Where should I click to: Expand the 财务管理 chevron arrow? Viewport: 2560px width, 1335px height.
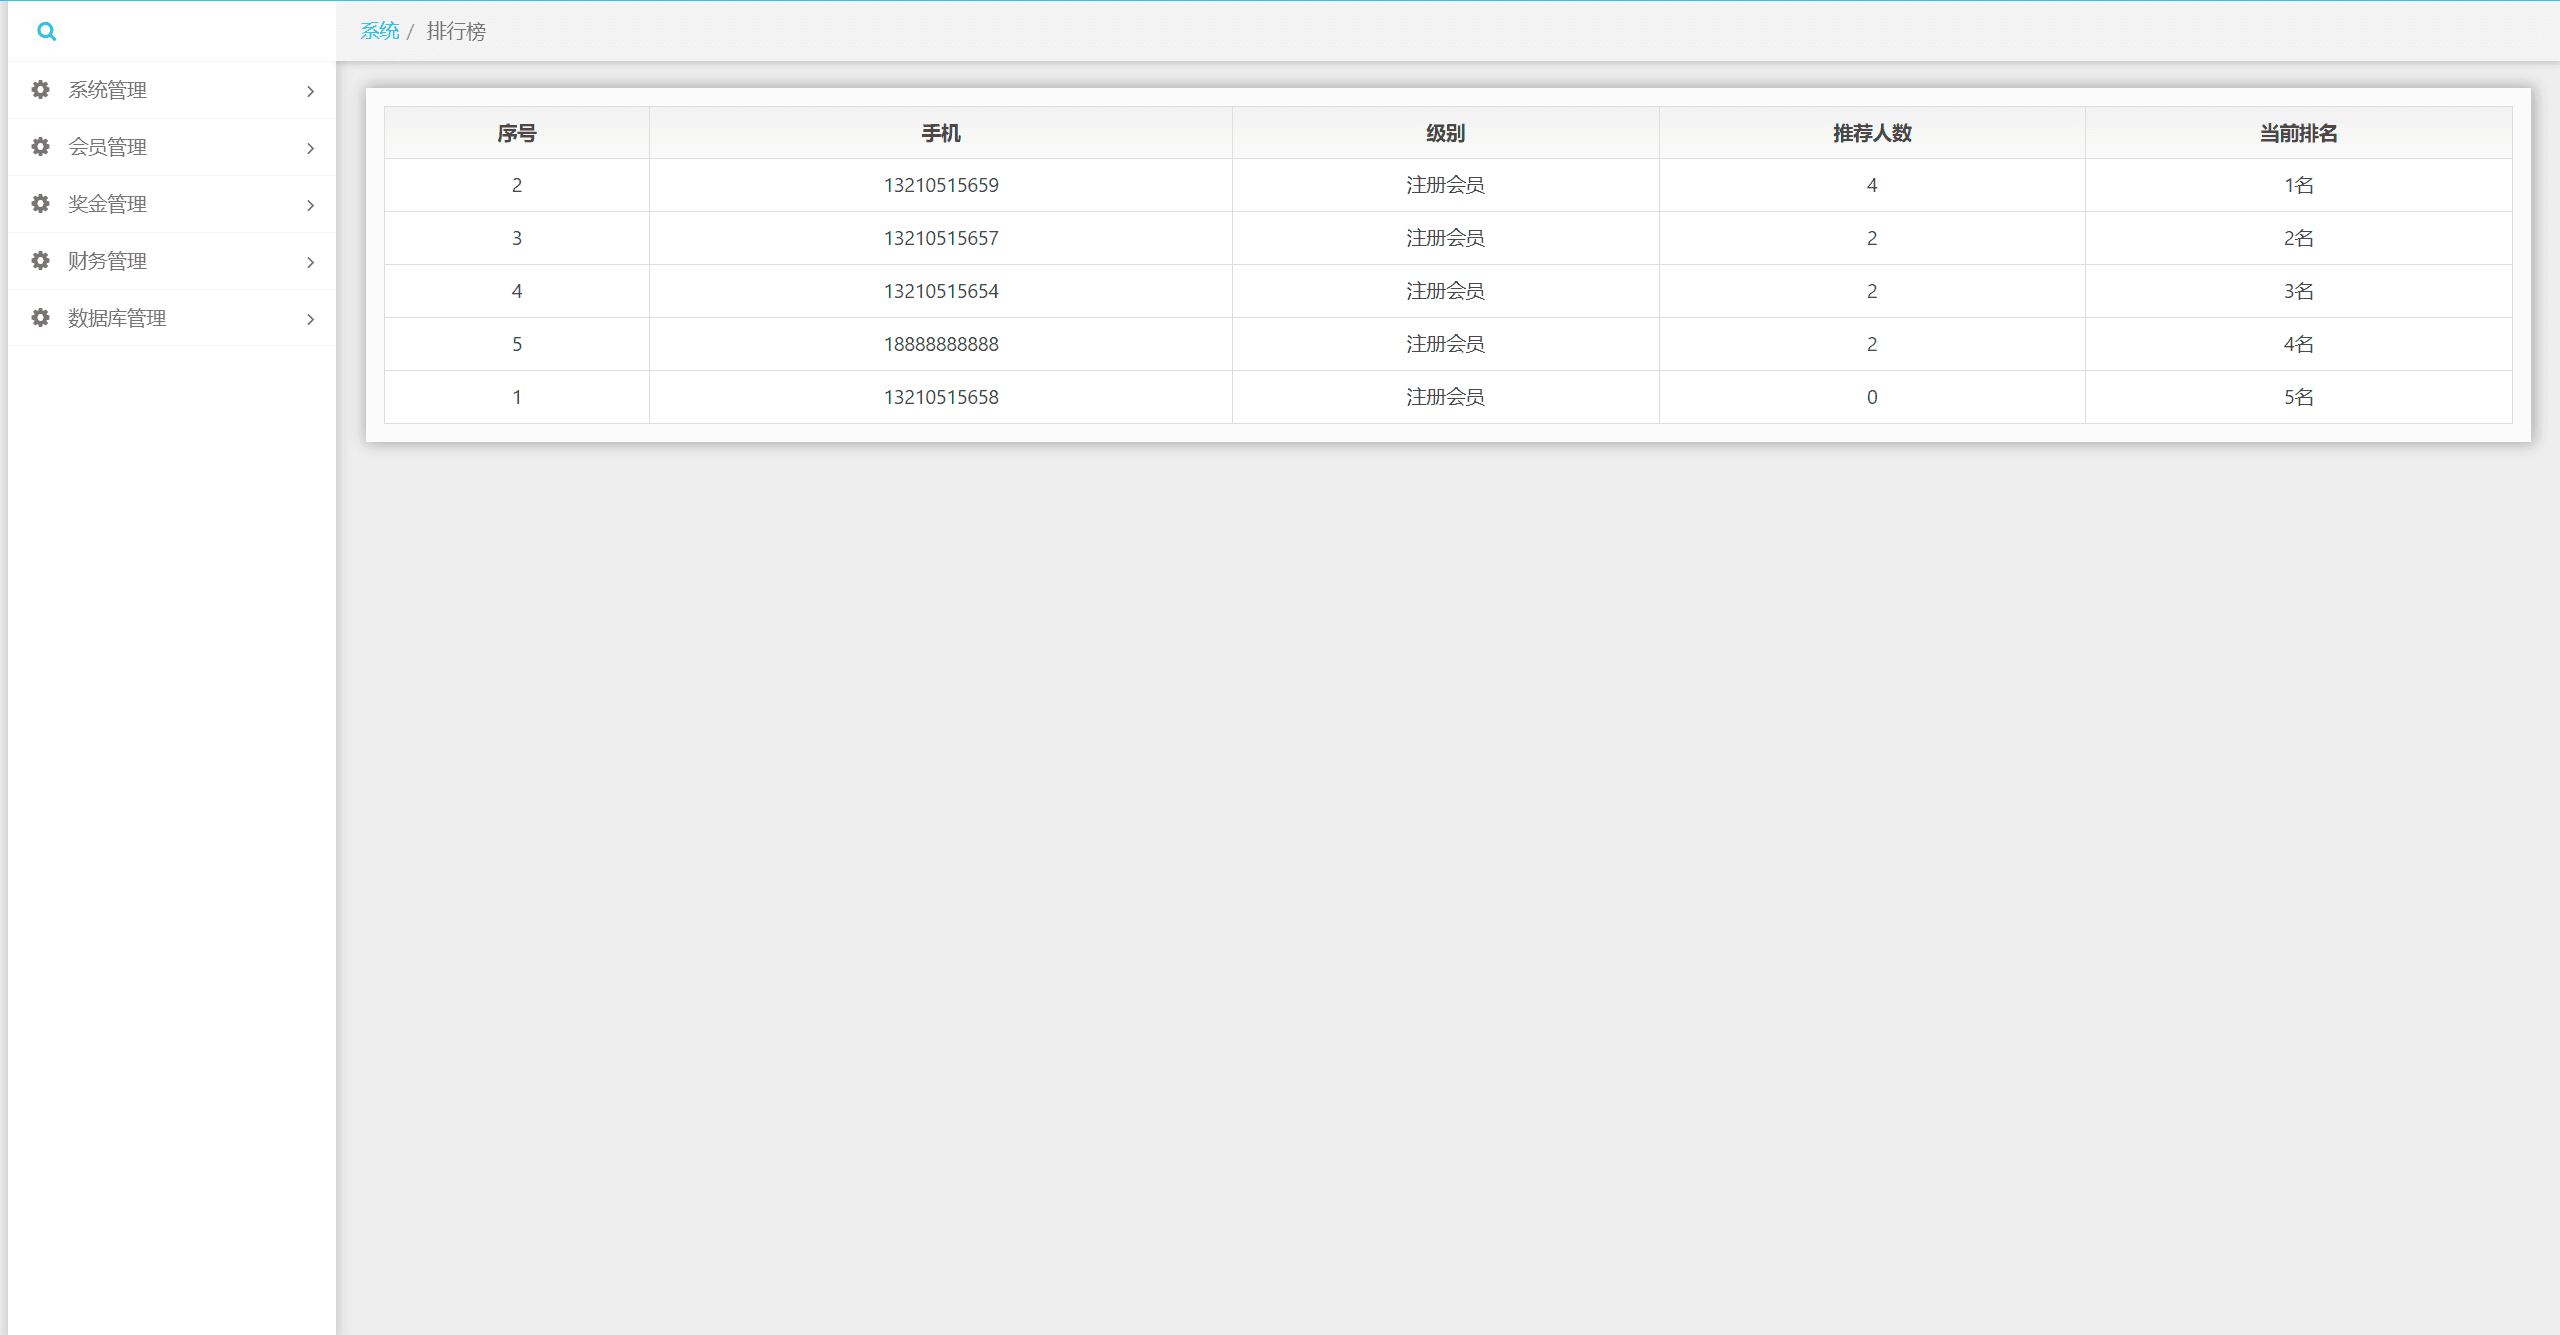pyautogui.click(x=310, y=262)
